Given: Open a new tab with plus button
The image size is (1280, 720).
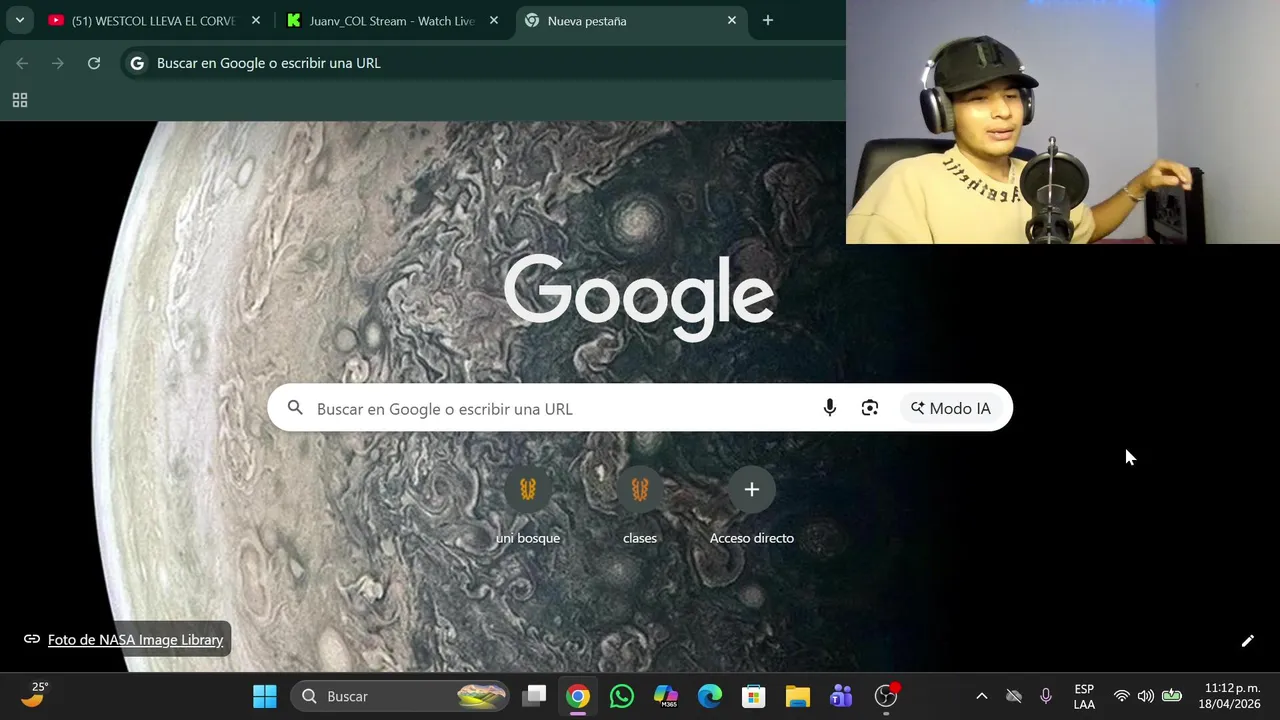Looking at the screenshot, I should [x=768, y=20].
